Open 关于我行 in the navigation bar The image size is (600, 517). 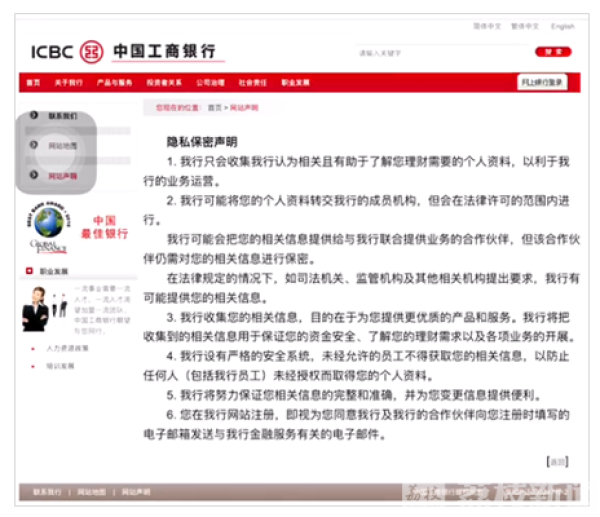(68, 83)
